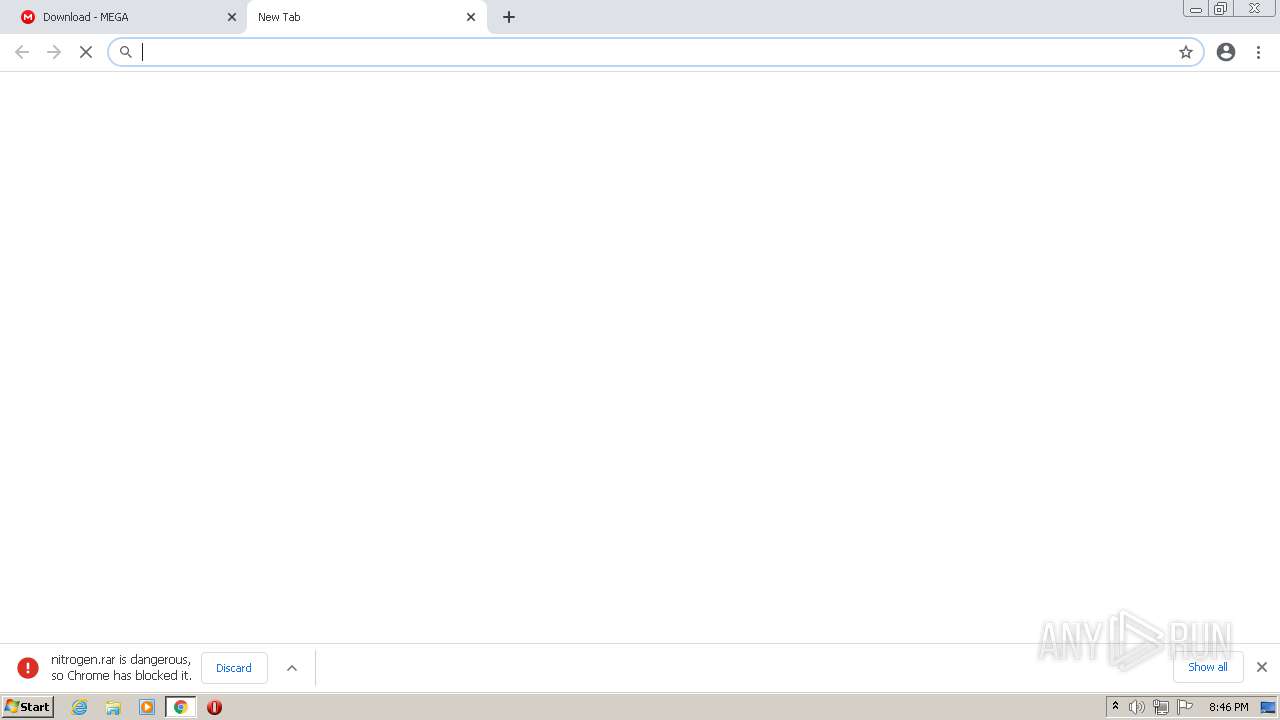The width and height of the screenshot is (1280, 720).
Task: Select the New Tab tab
Action: click(366, 17)
